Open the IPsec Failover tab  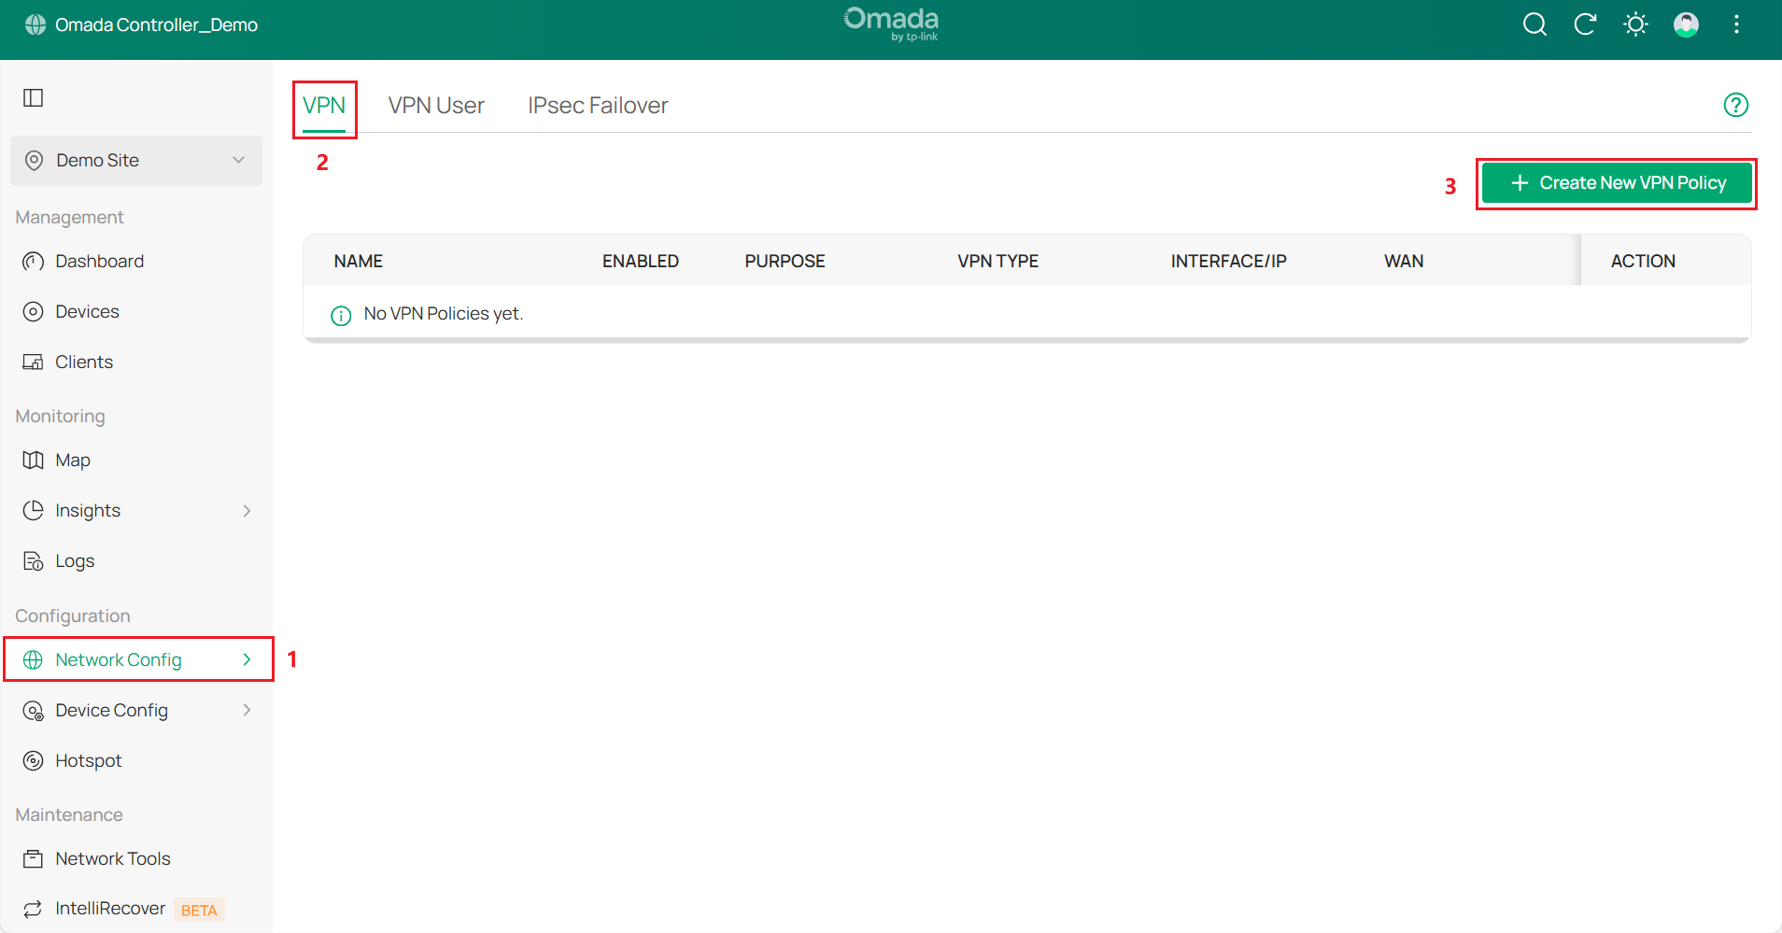(597, 104)
